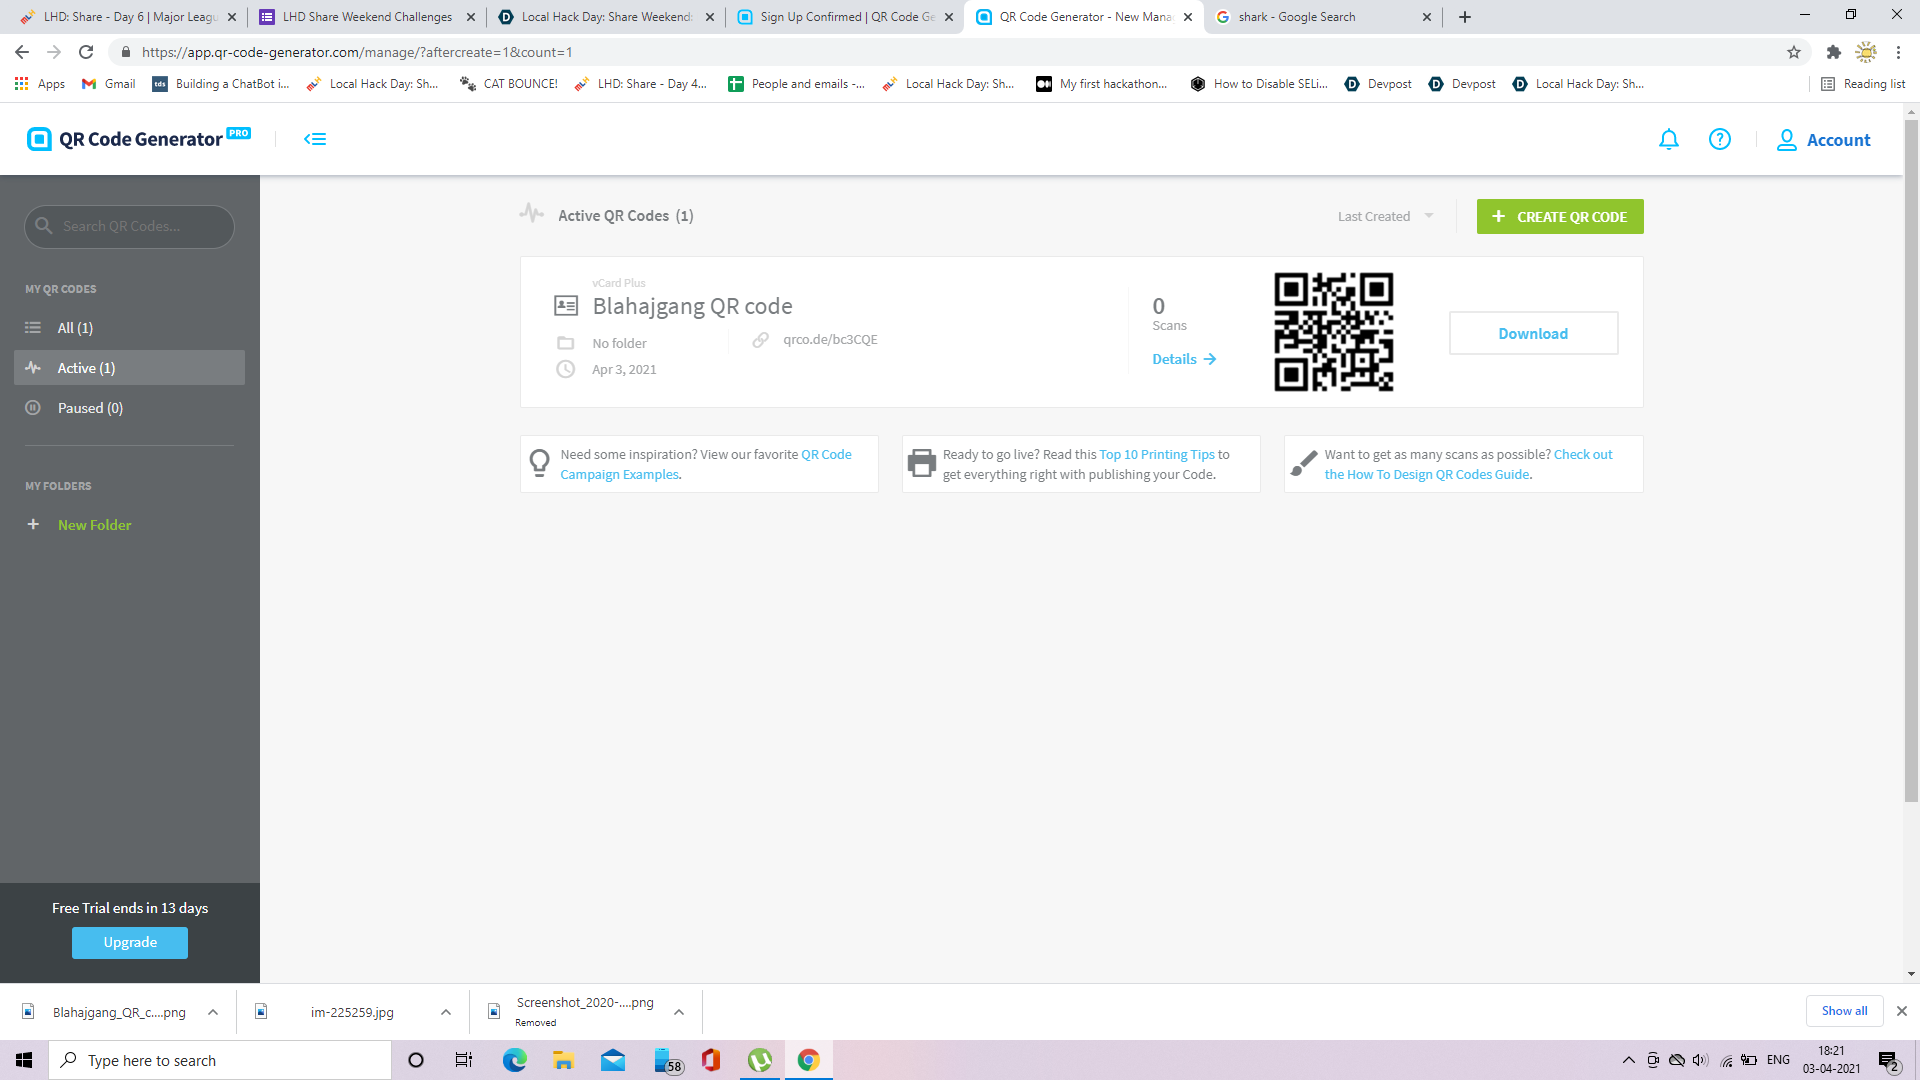Click the CREATE QR CODE button
1920x1080 pixels.
point(1559,216)
